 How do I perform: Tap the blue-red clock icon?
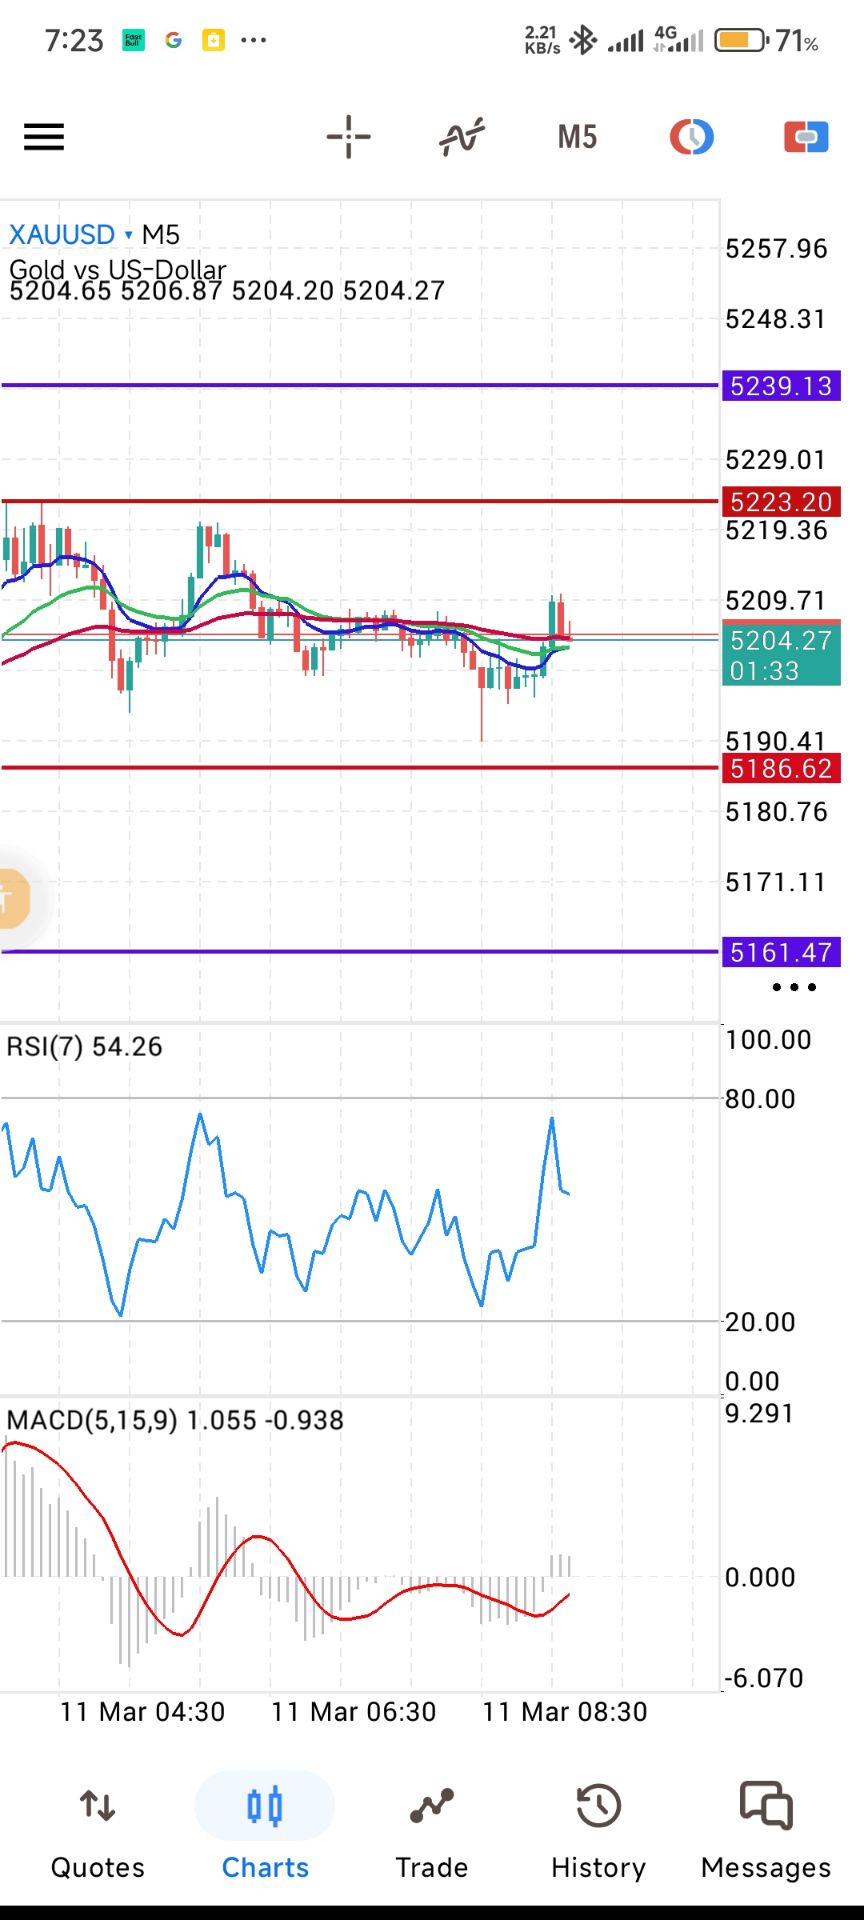[x=691, y=137]
